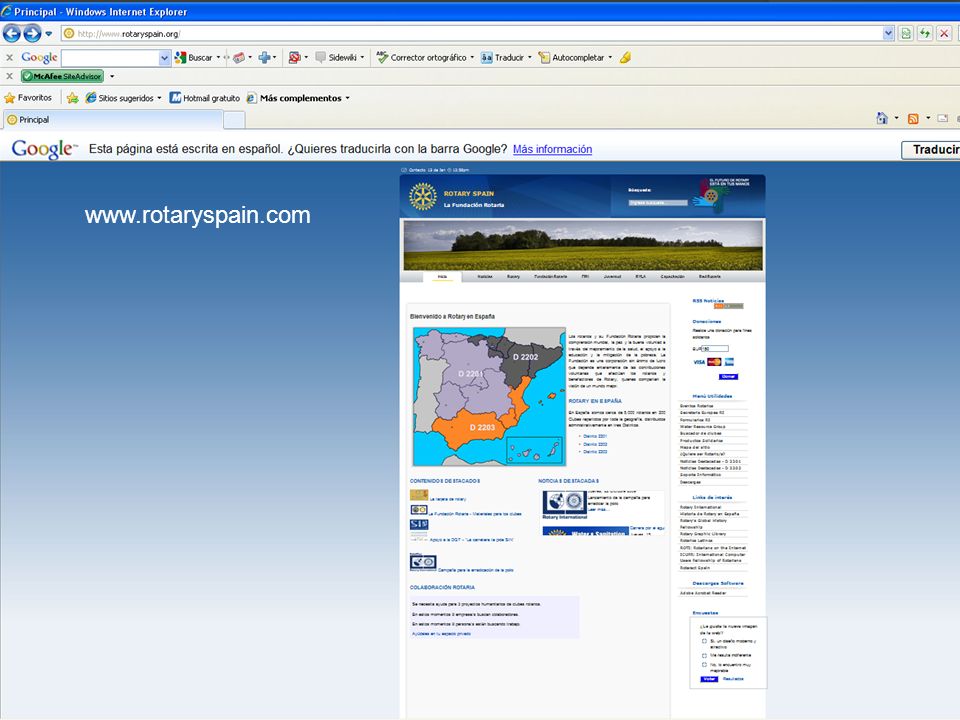Click the blue plus share icon
960x720 pixels.
pyautogui.click(x=264, y=58)
